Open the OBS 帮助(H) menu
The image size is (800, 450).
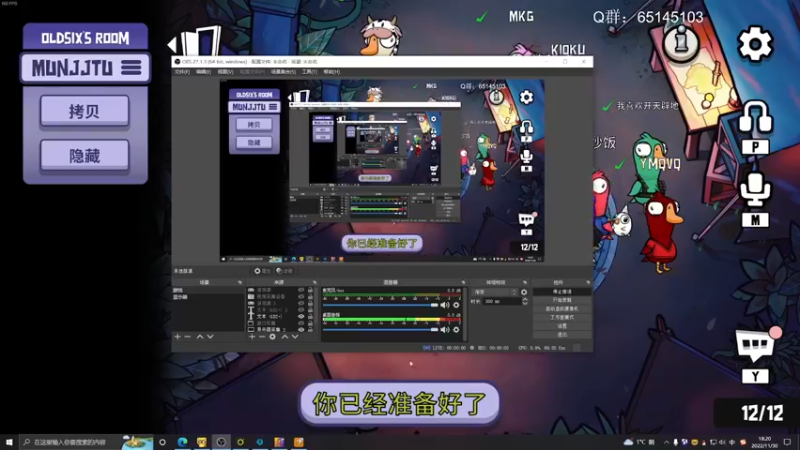[x=331, y=72]
